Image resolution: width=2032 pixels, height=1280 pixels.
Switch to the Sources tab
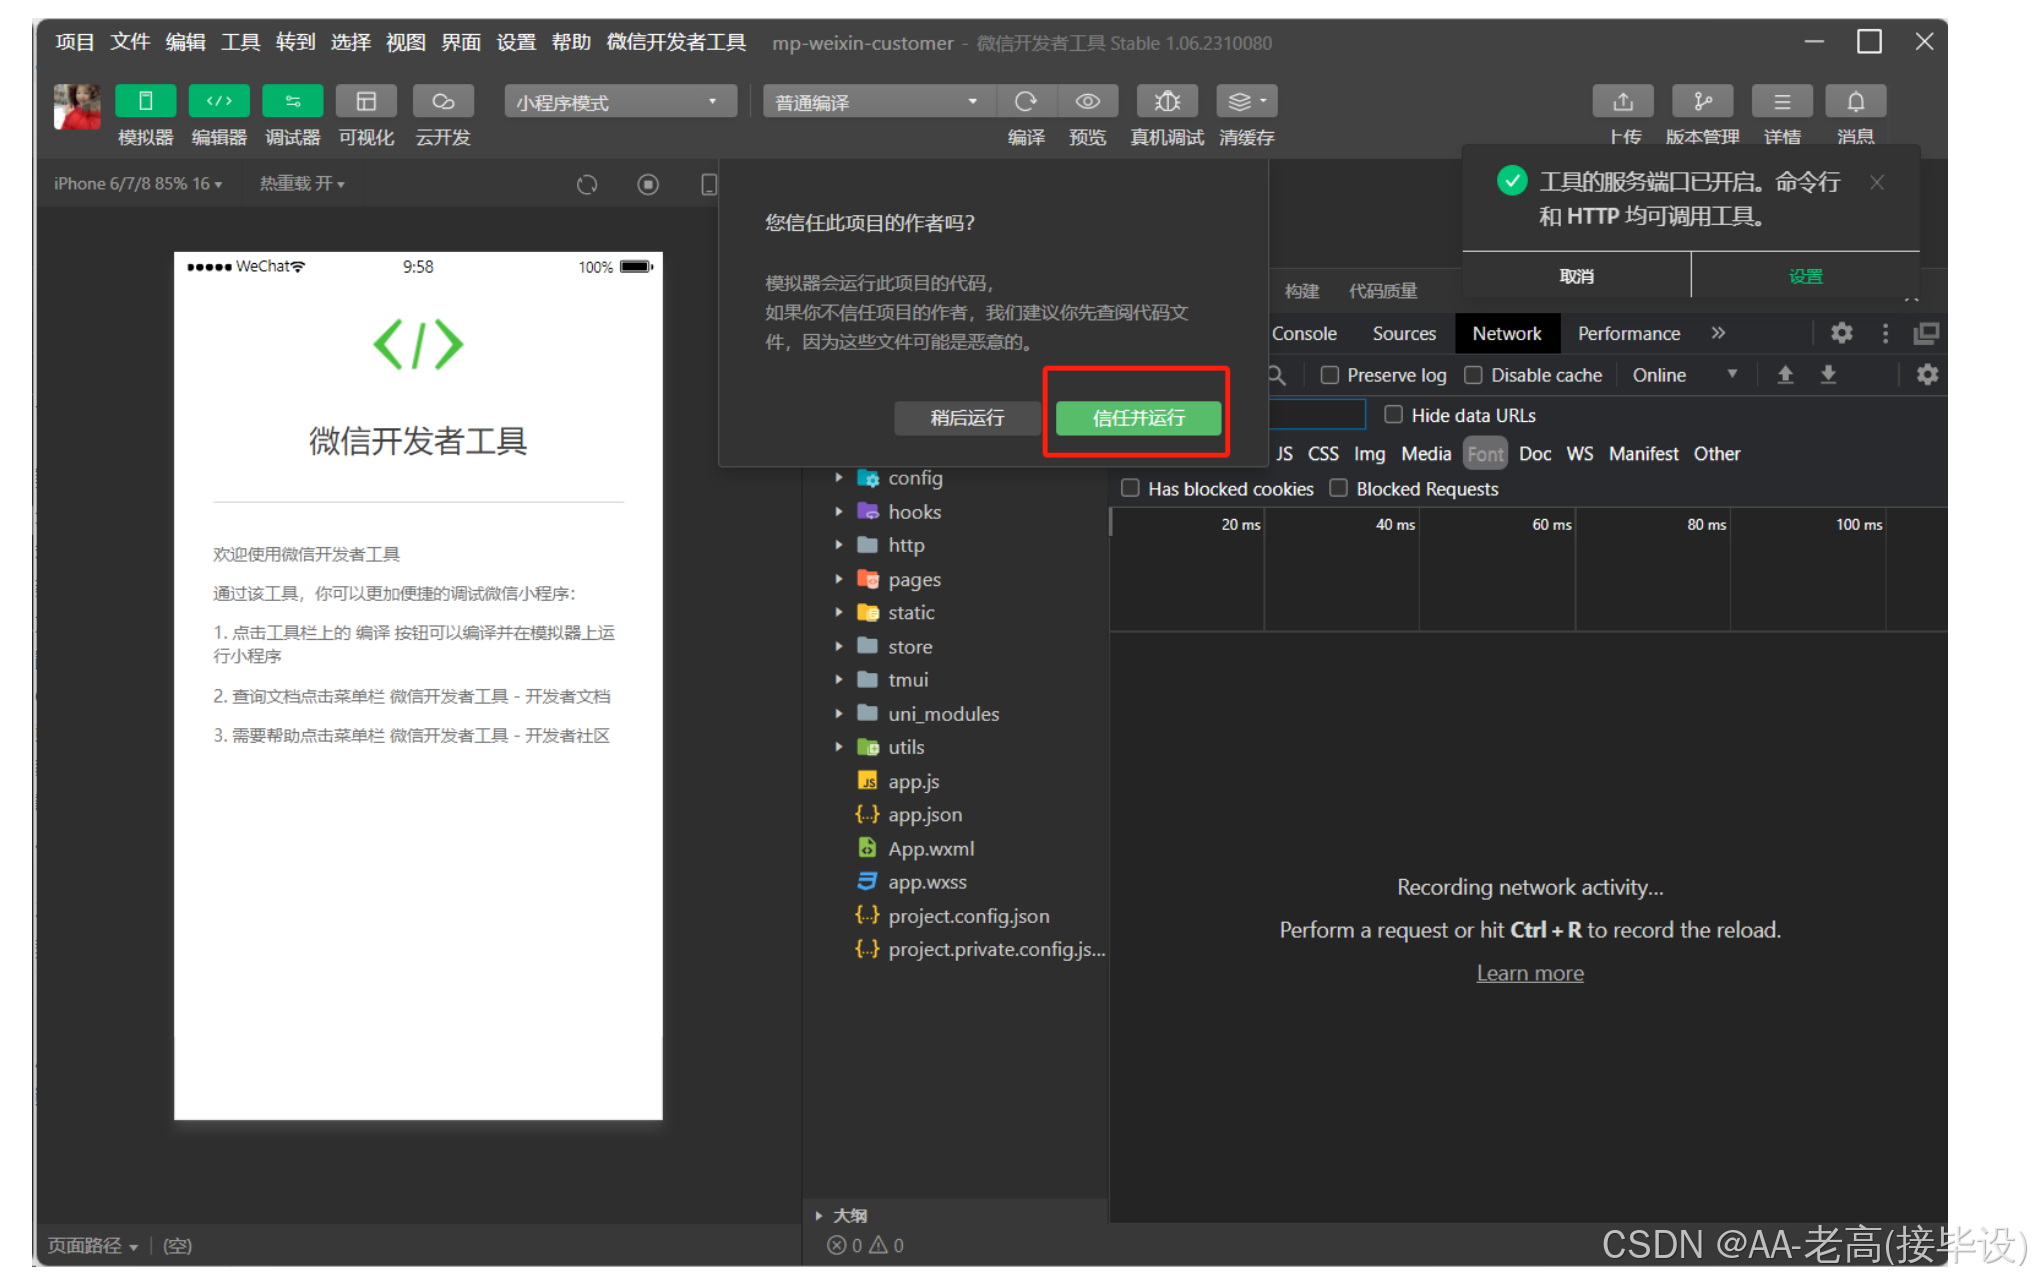[1403, 333]
